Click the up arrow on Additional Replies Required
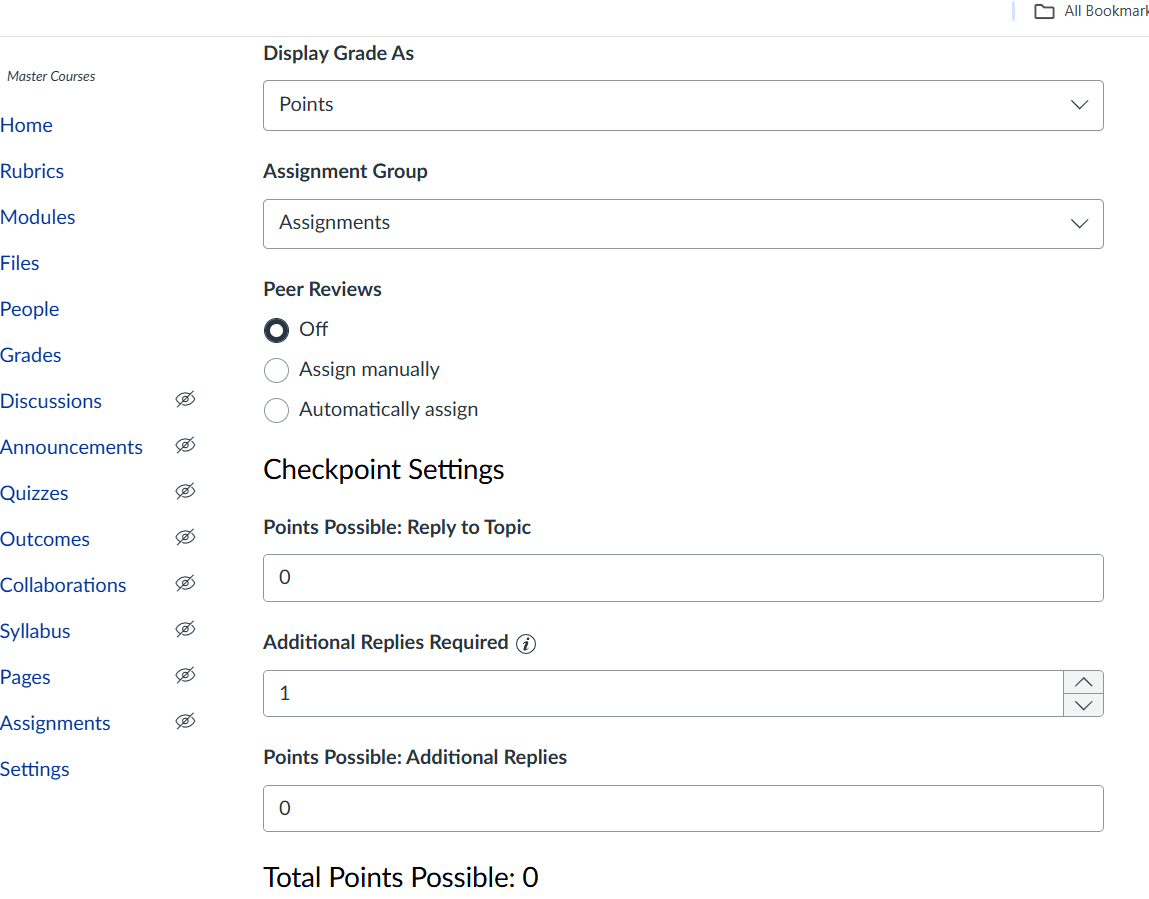The image size is (1149, 899). (x=1082, y=682)
